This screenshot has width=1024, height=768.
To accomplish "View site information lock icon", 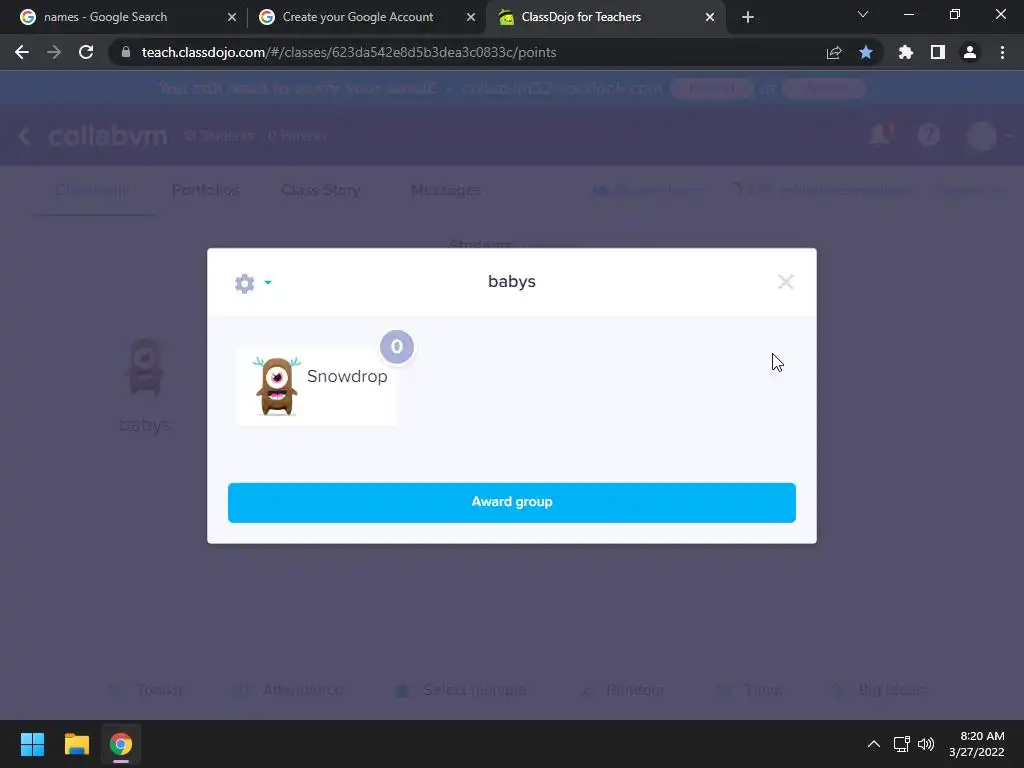I will point(126,52).
